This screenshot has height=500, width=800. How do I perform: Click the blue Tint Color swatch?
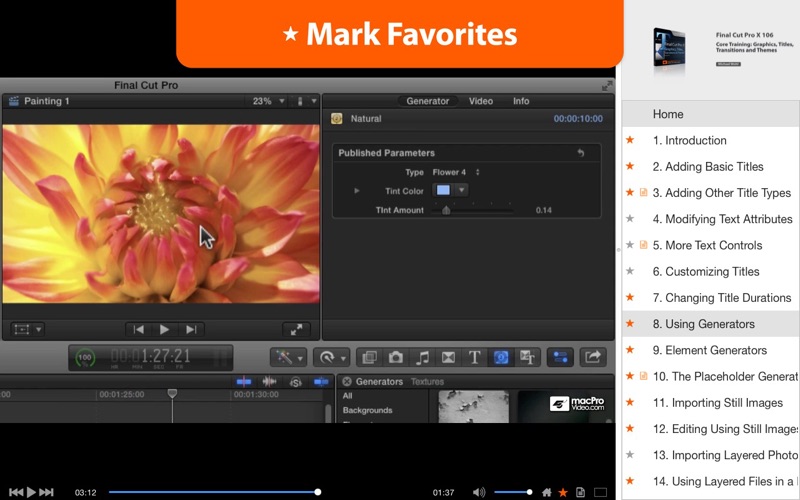(443, 190)
